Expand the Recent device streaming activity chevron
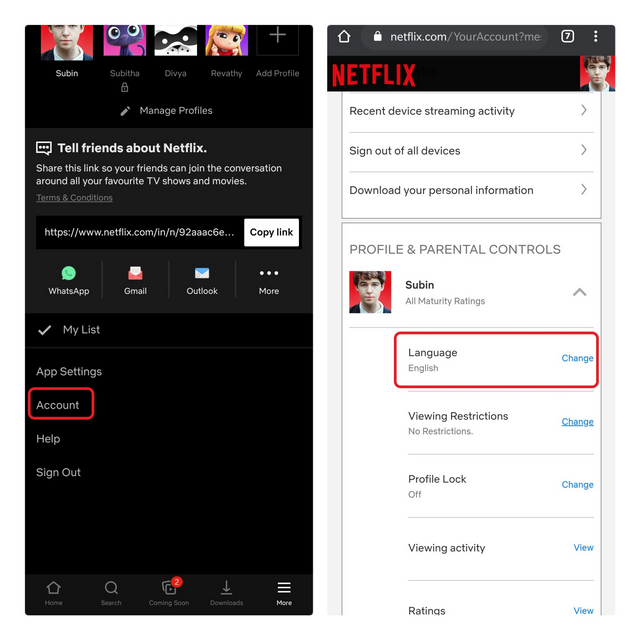 click(584, 110)
